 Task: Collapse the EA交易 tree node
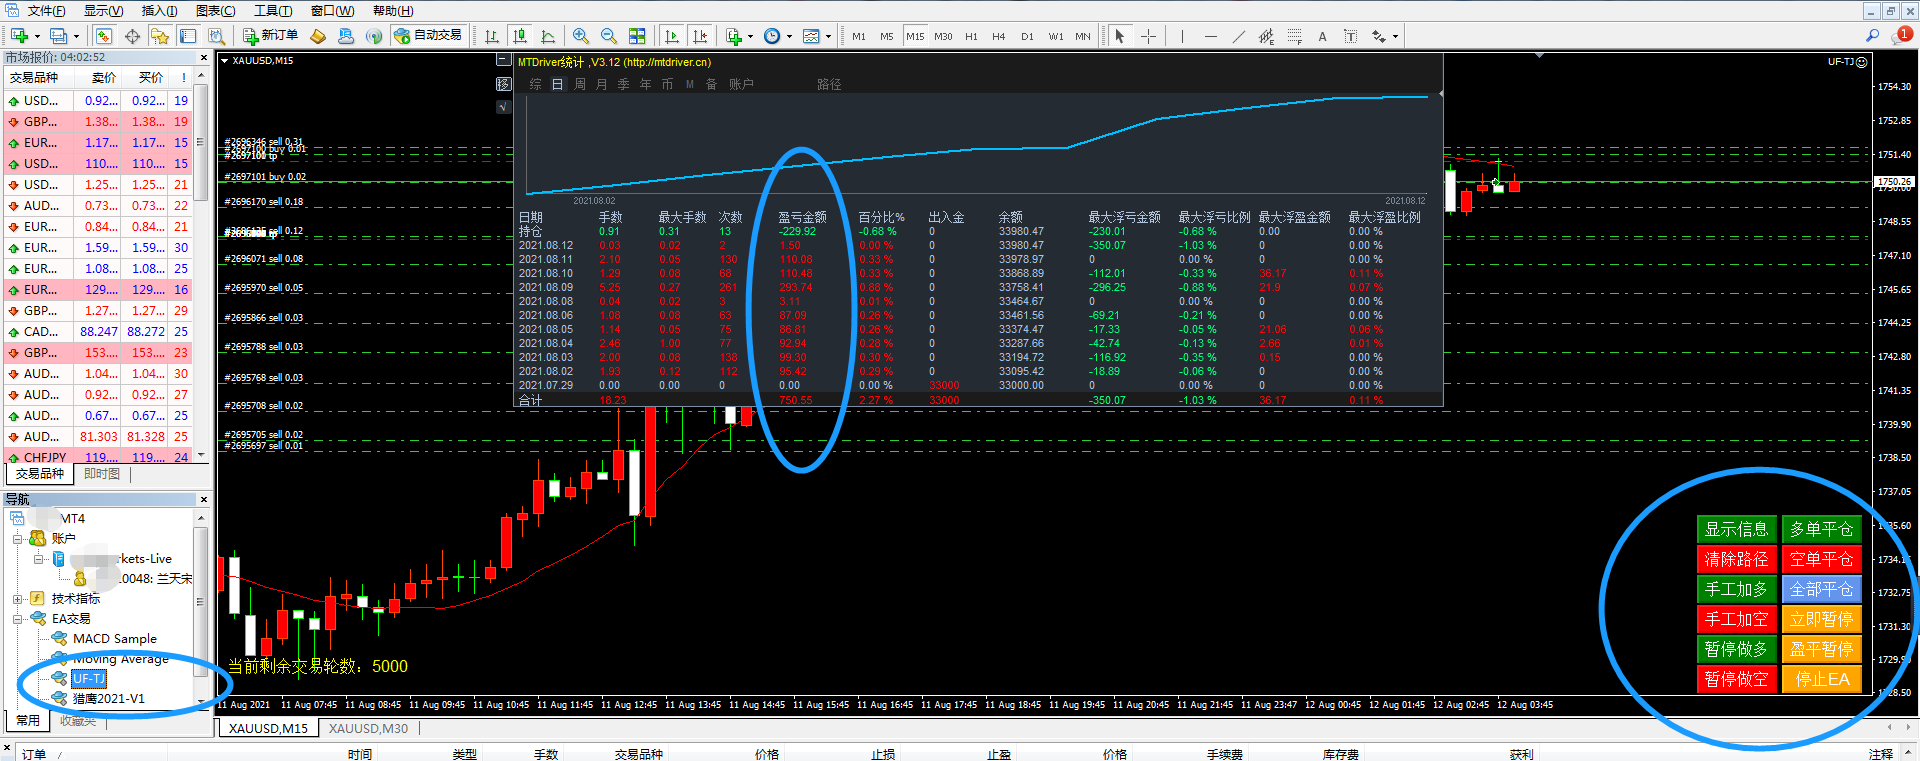tap(17, 619)
